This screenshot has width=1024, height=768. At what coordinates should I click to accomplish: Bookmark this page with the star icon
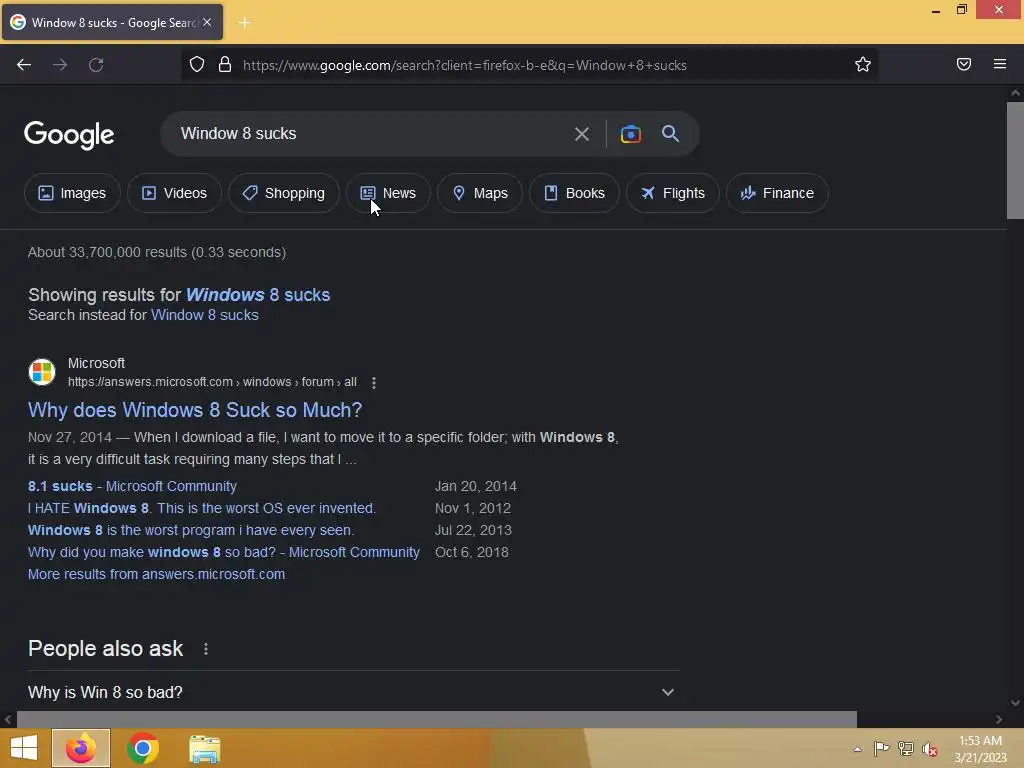[x=863, y=64]
